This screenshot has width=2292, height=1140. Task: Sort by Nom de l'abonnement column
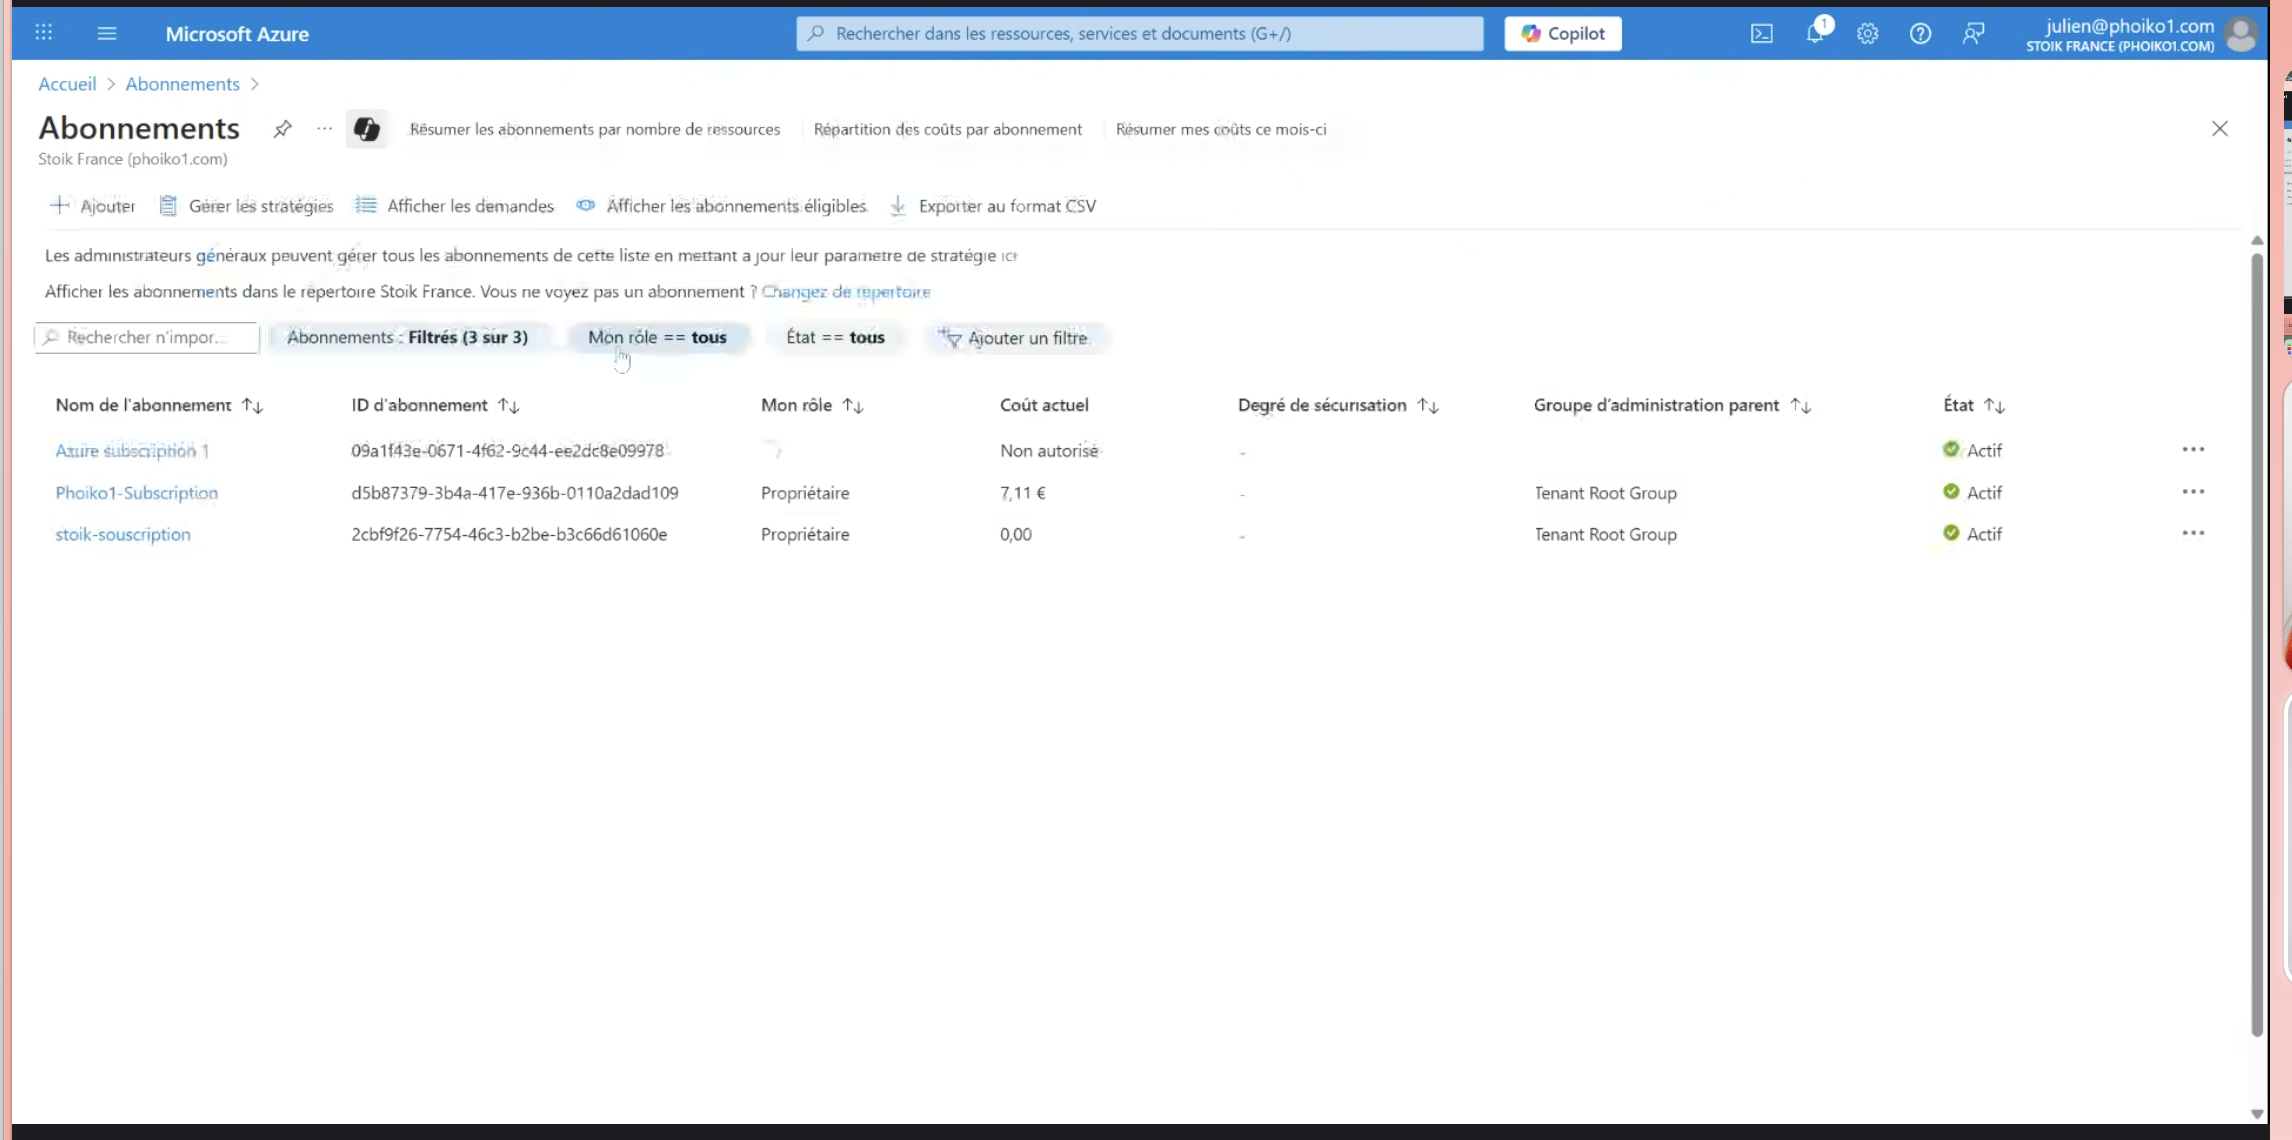click(252, 405)
